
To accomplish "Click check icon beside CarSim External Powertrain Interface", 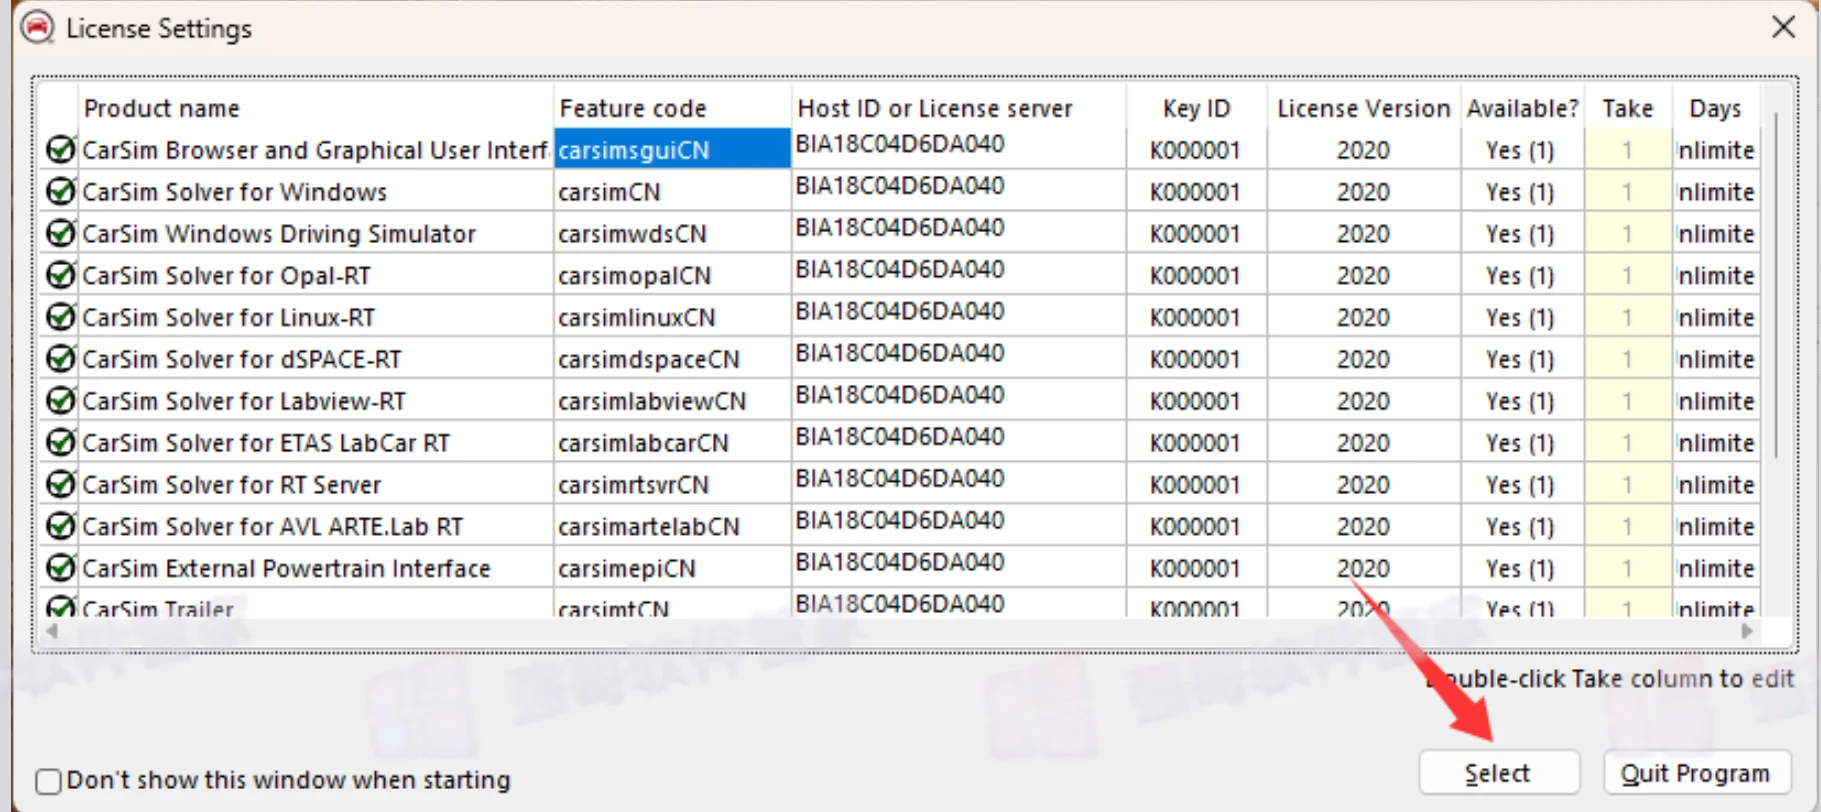I will (x=61, y=568).
